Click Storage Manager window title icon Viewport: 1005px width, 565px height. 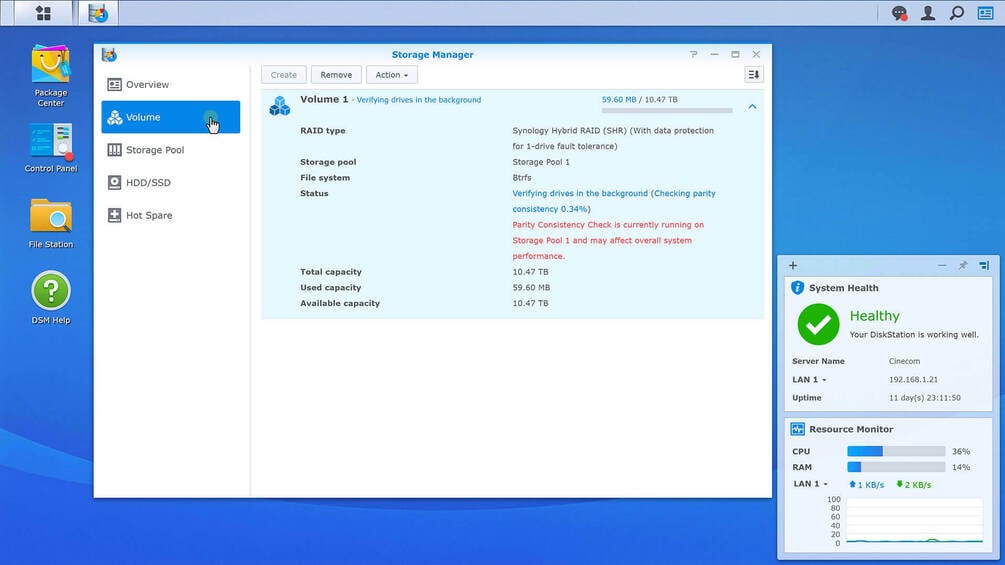pyautogui.click(x=109, y=54)
